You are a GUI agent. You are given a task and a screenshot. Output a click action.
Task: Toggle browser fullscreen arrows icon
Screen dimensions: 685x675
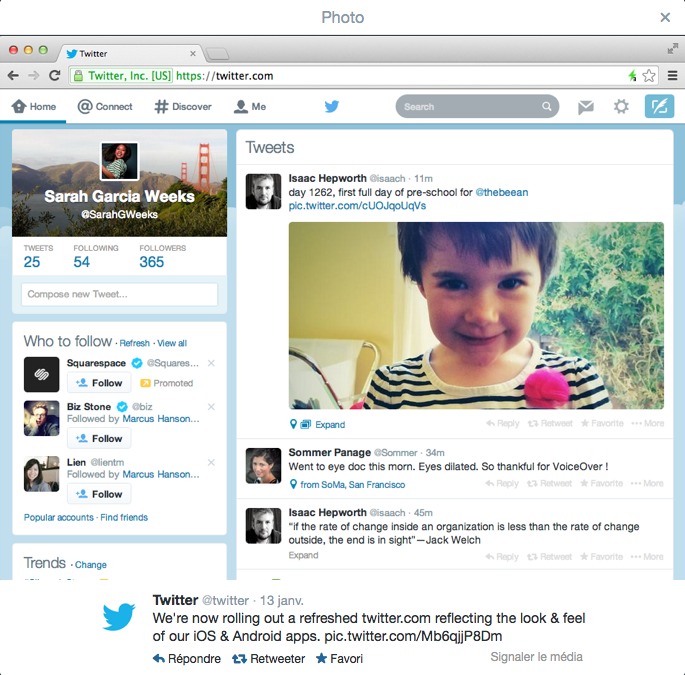coord(672,48)
